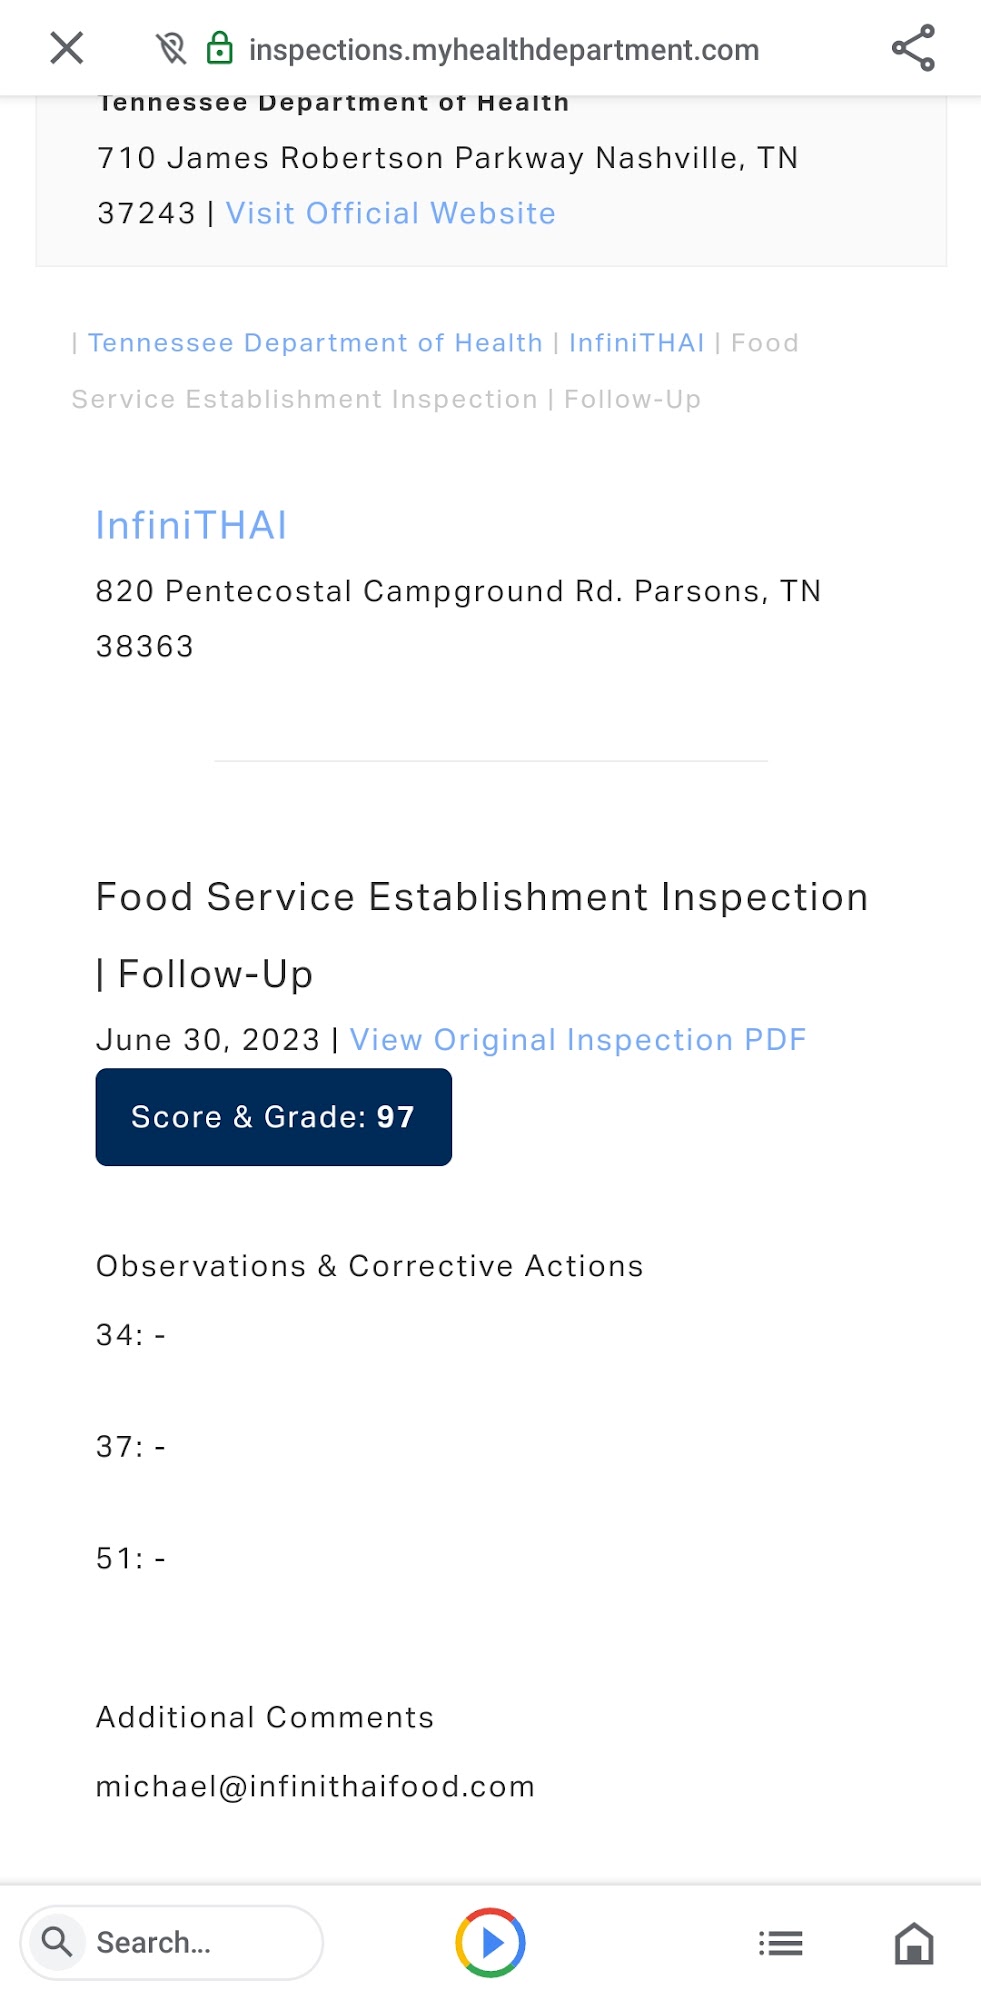Tap the tracking protection shield icon
The width and height of the screenshot is (981, 2000).
coord(171,48)
